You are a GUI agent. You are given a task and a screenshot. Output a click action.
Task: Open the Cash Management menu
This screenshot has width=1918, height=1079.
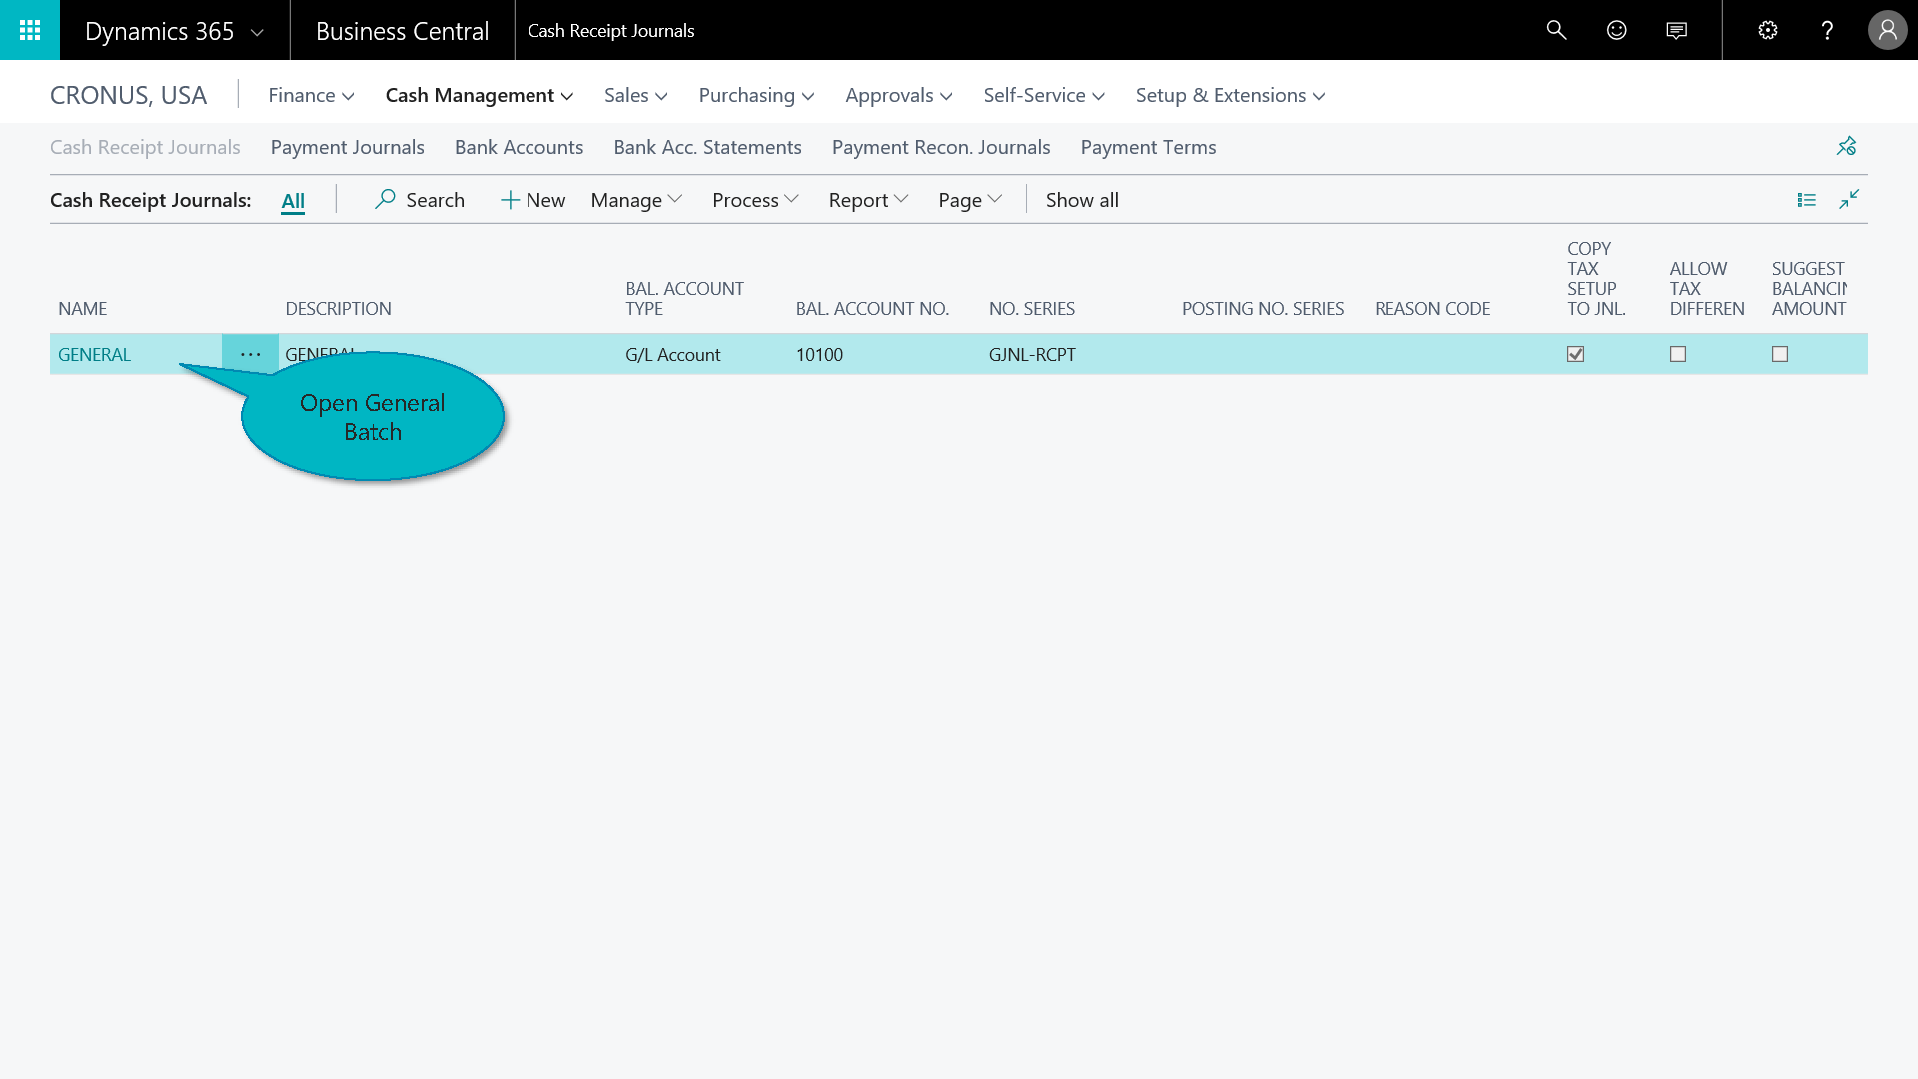pos(479,95)
